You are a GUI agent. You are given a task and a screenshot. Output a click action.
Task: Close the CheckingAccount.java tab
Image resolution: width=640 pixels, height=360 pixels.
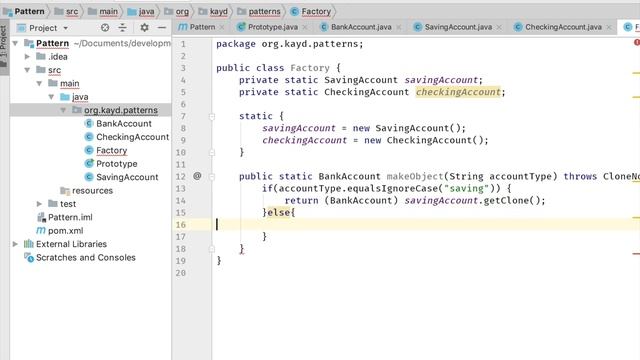click(609, 27)
